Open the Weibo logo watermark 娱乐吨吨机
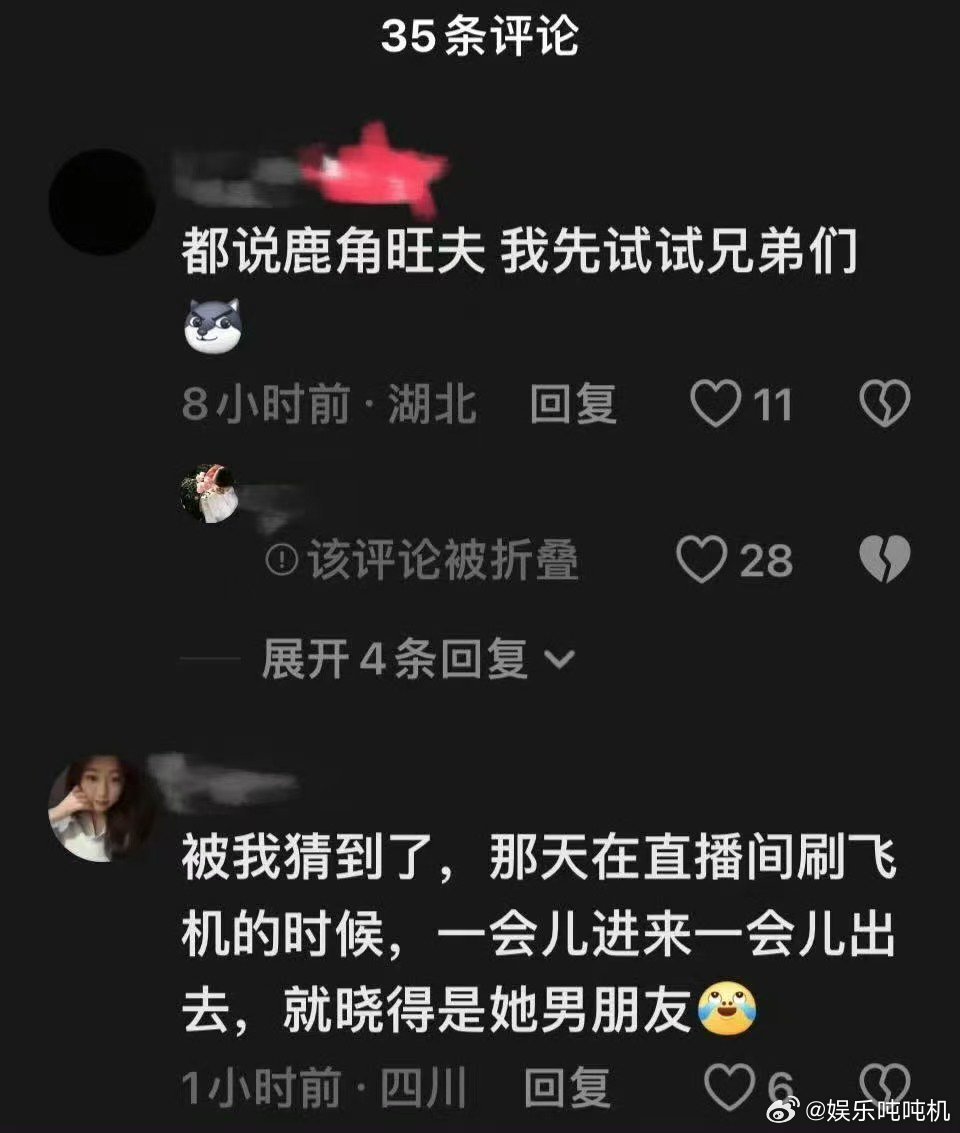960x1133 pixels. point(857,1109)
